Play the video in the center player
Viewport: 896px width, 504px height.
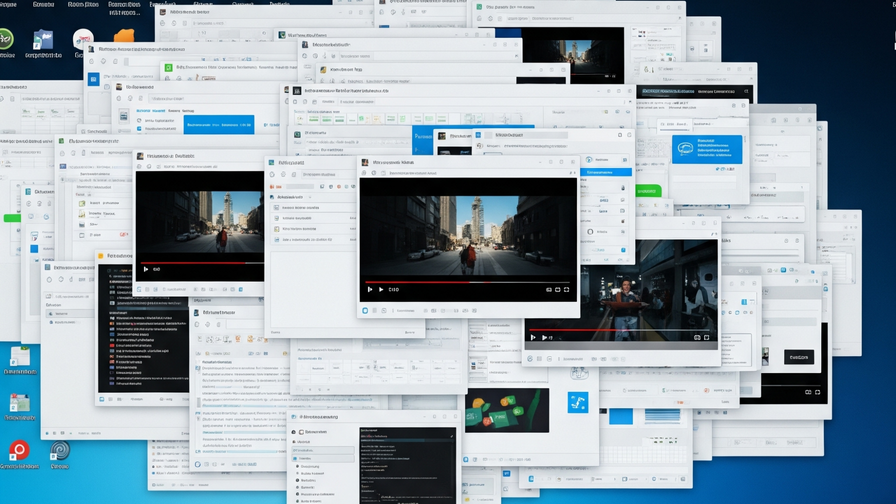pos(370,290)
